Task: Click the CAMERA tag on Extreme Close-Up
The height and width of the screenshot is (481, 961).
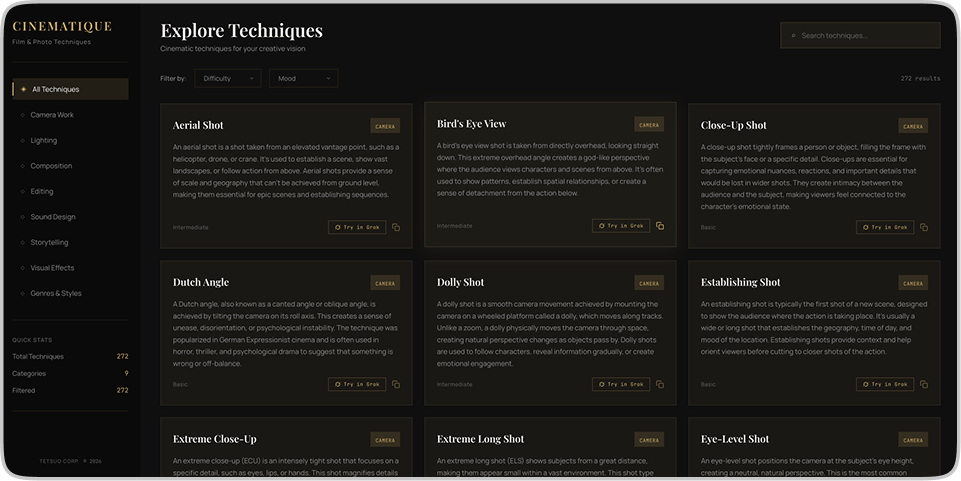Action: point(385,440)
